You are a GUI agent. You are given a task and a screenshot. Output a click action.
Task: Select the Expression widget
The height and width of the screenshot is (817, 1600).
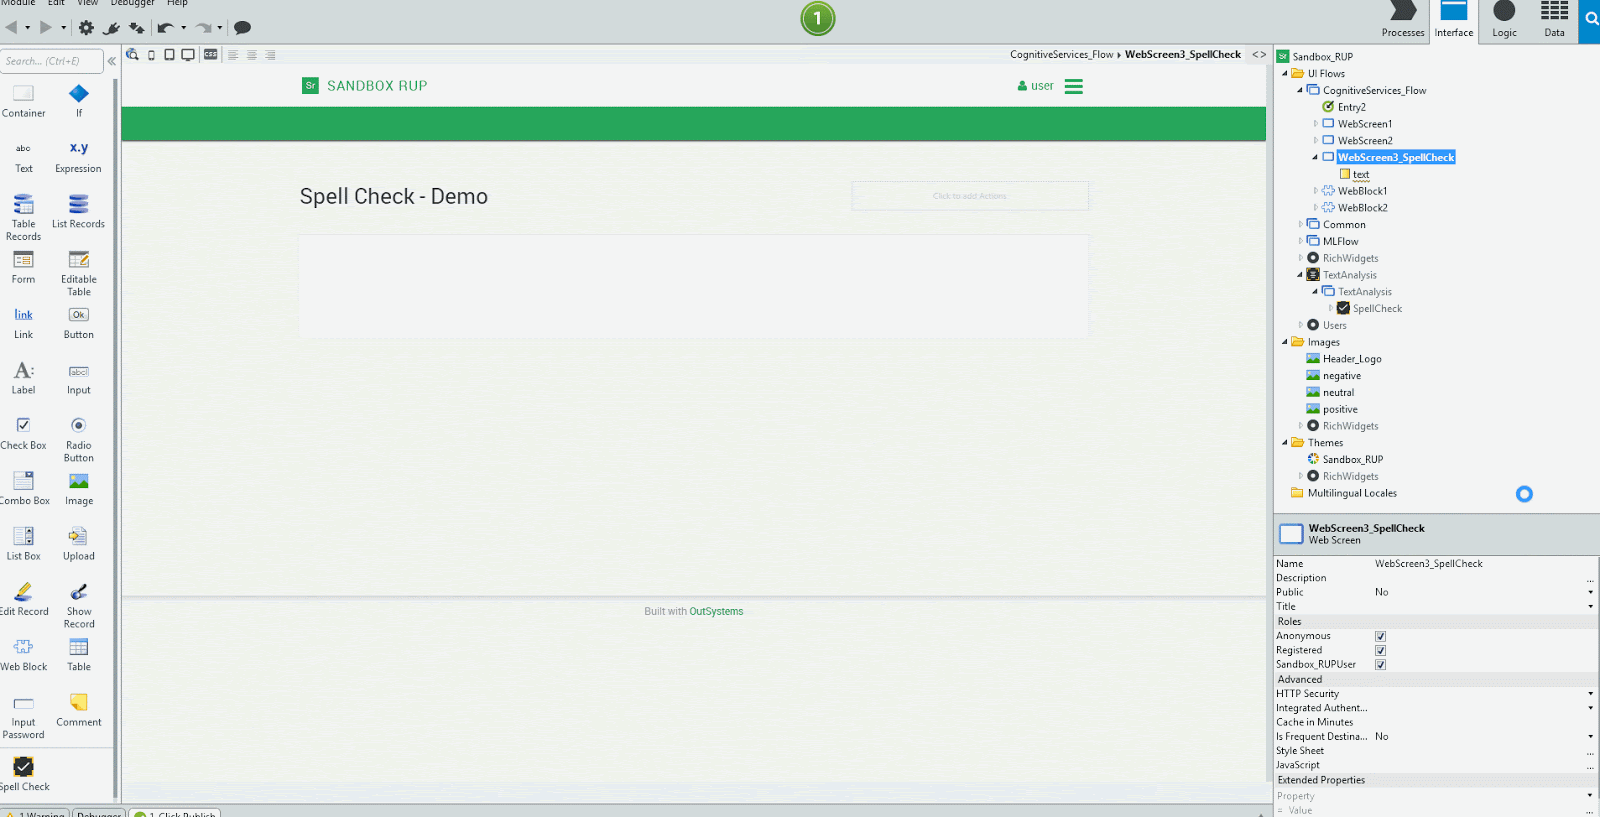79,157
